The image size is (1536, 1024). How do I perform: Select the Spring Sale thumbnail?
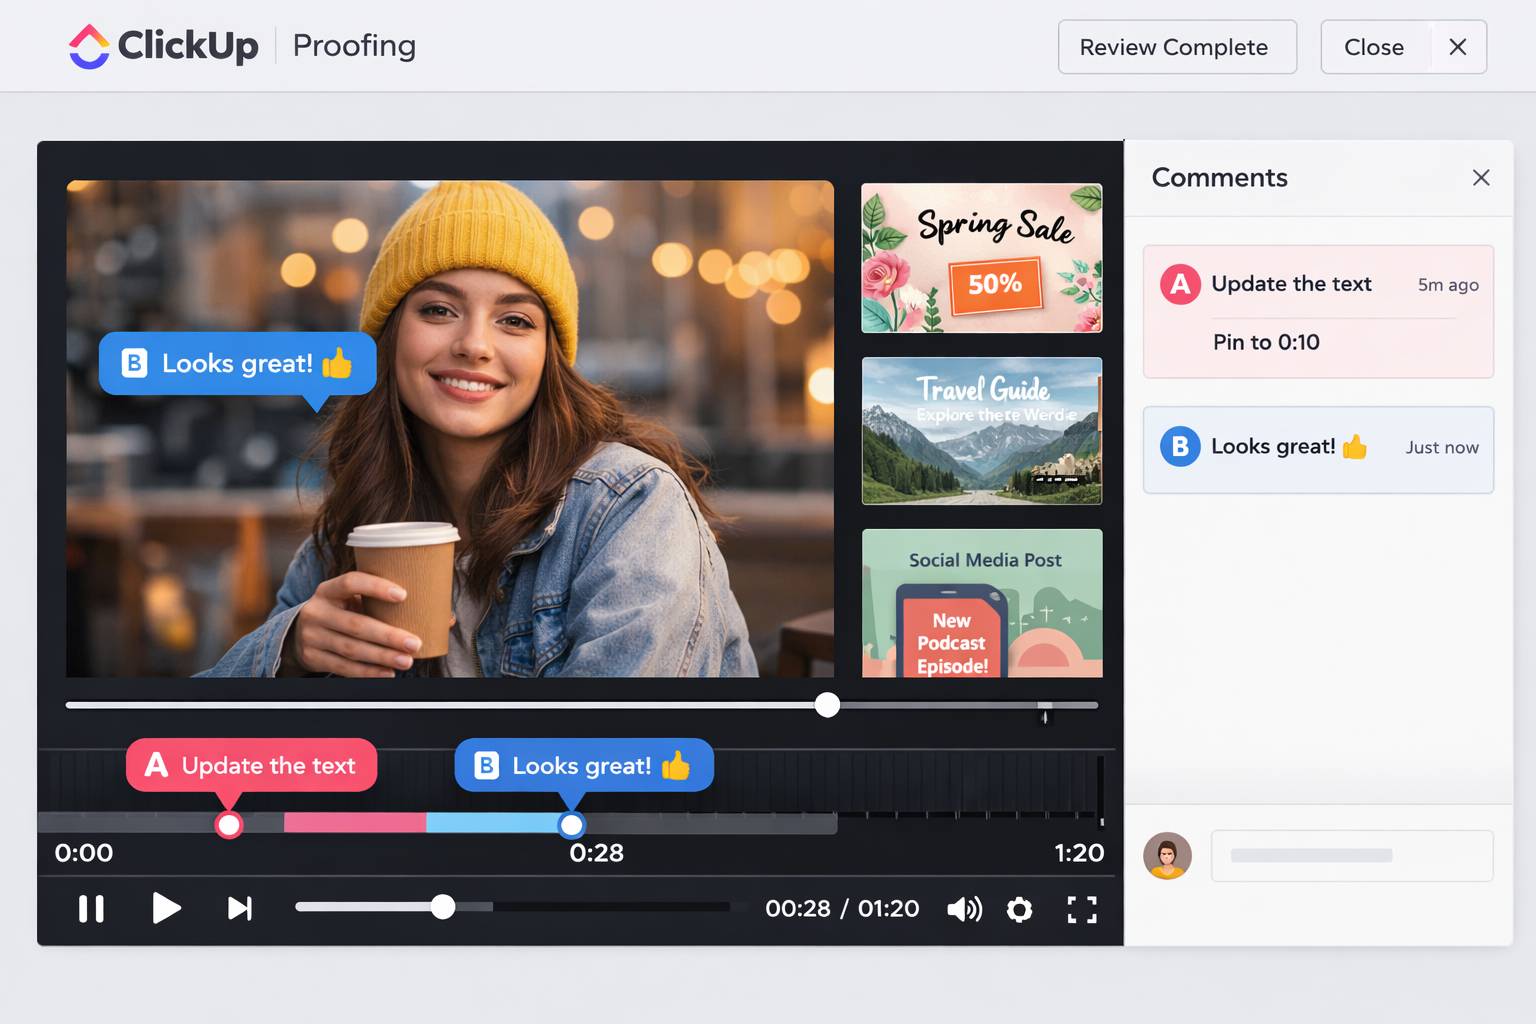click(981, 258)
